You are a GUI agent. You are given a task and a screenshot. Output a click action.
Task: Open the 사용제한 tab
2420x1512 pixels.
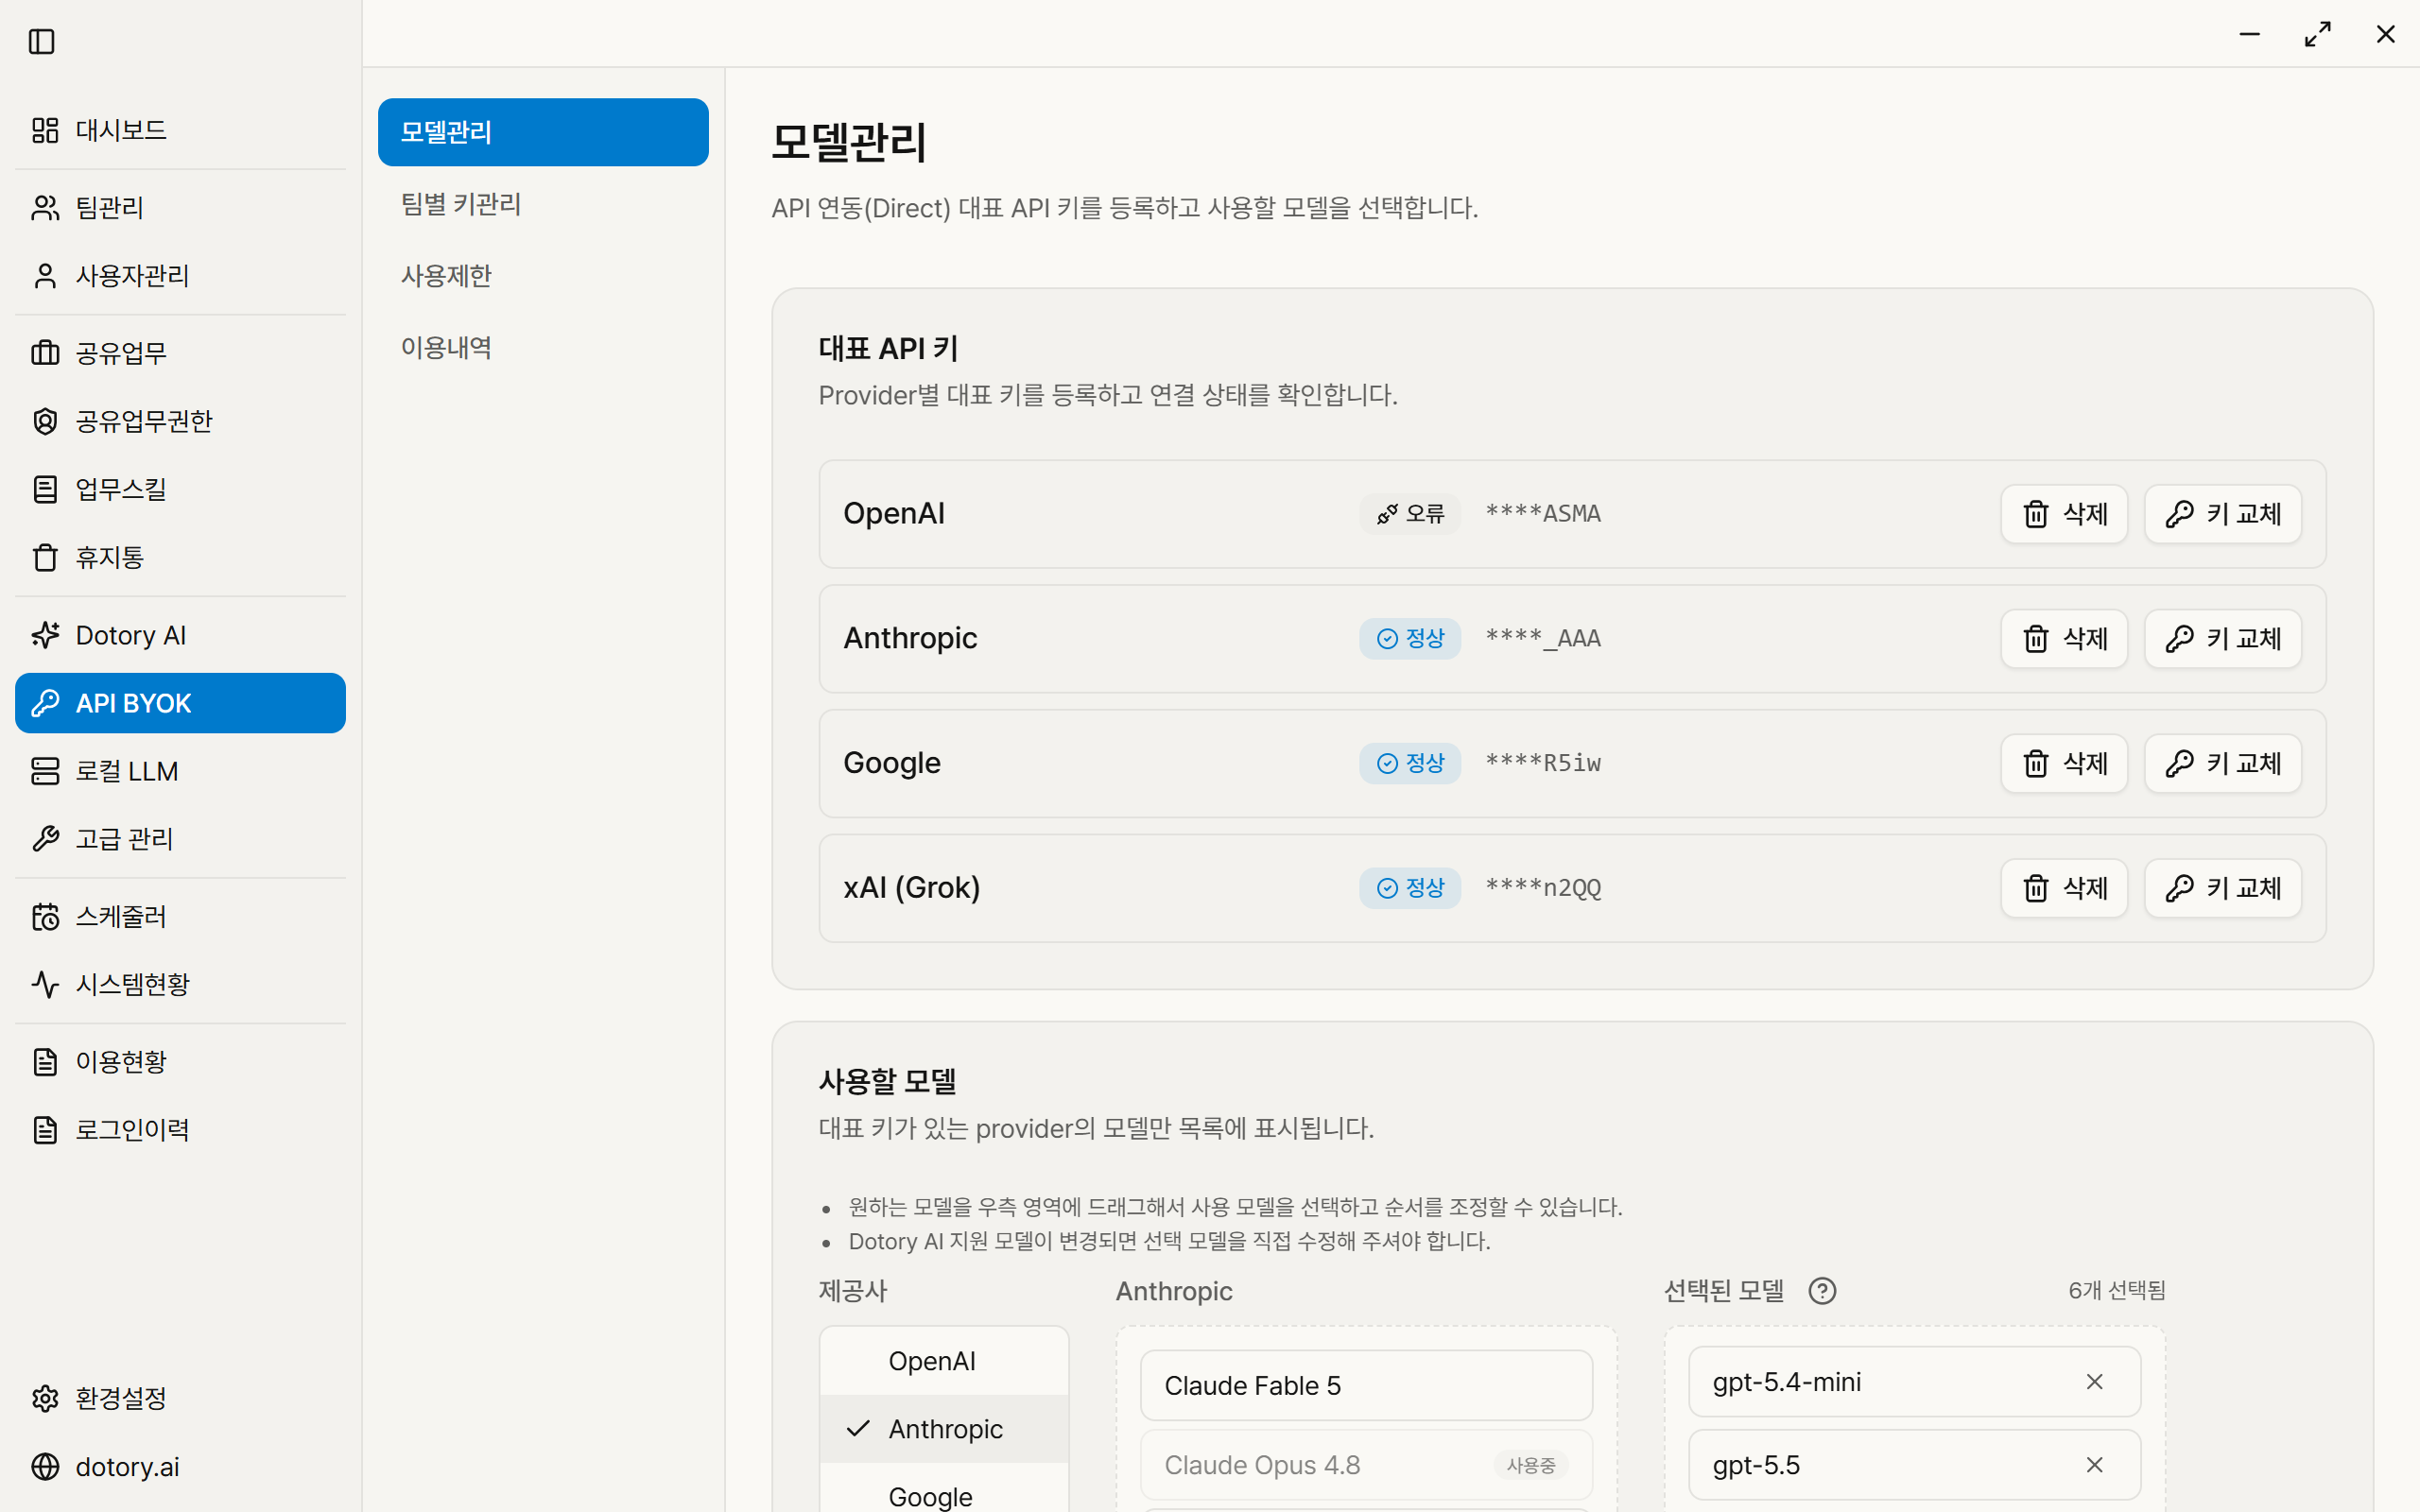coord(543,275)
